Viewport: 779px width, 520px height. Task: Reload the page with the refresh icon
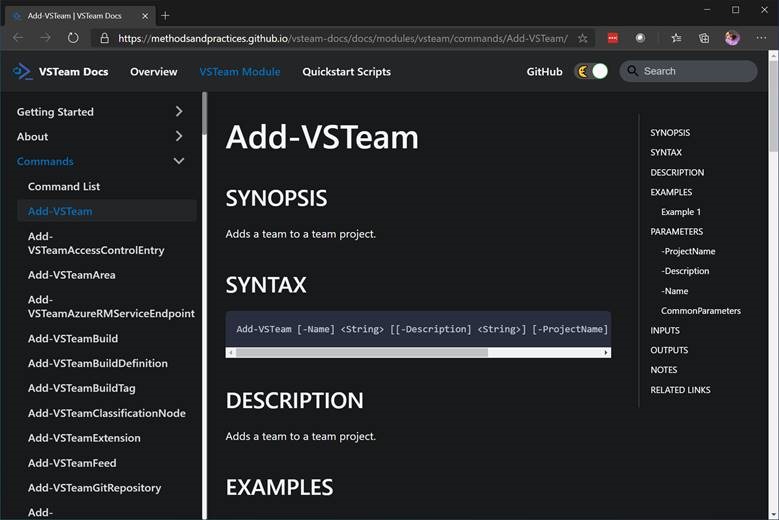pyautogui.click(x=73, y=38)
